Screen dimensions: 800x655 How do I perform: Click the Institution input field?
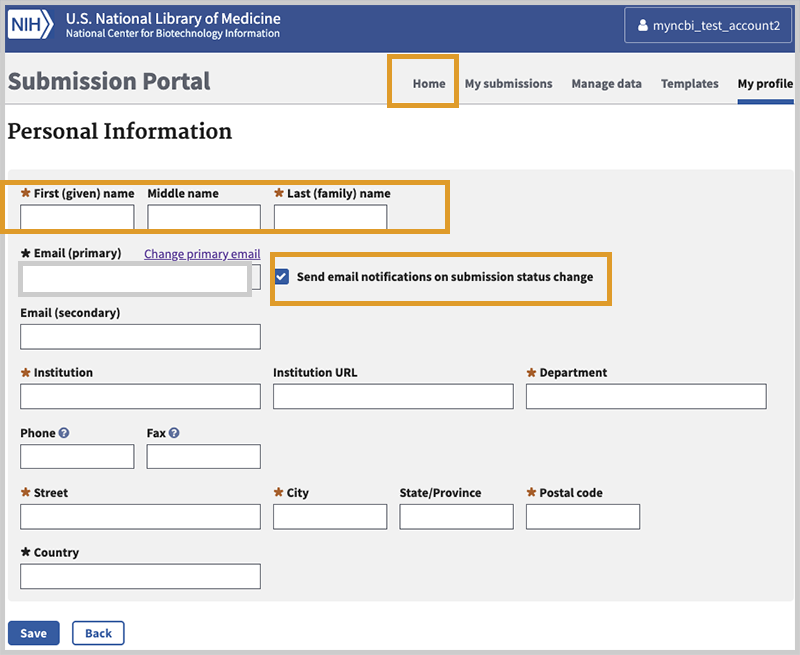point(140,396)
